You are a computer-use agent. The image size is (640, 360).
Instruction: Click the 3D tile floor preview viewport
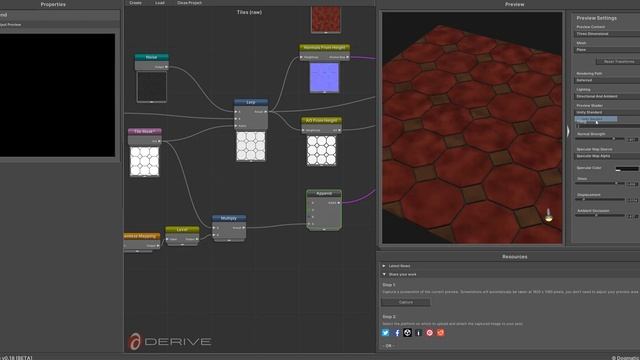pyautogui.click(x=472, y=128)
